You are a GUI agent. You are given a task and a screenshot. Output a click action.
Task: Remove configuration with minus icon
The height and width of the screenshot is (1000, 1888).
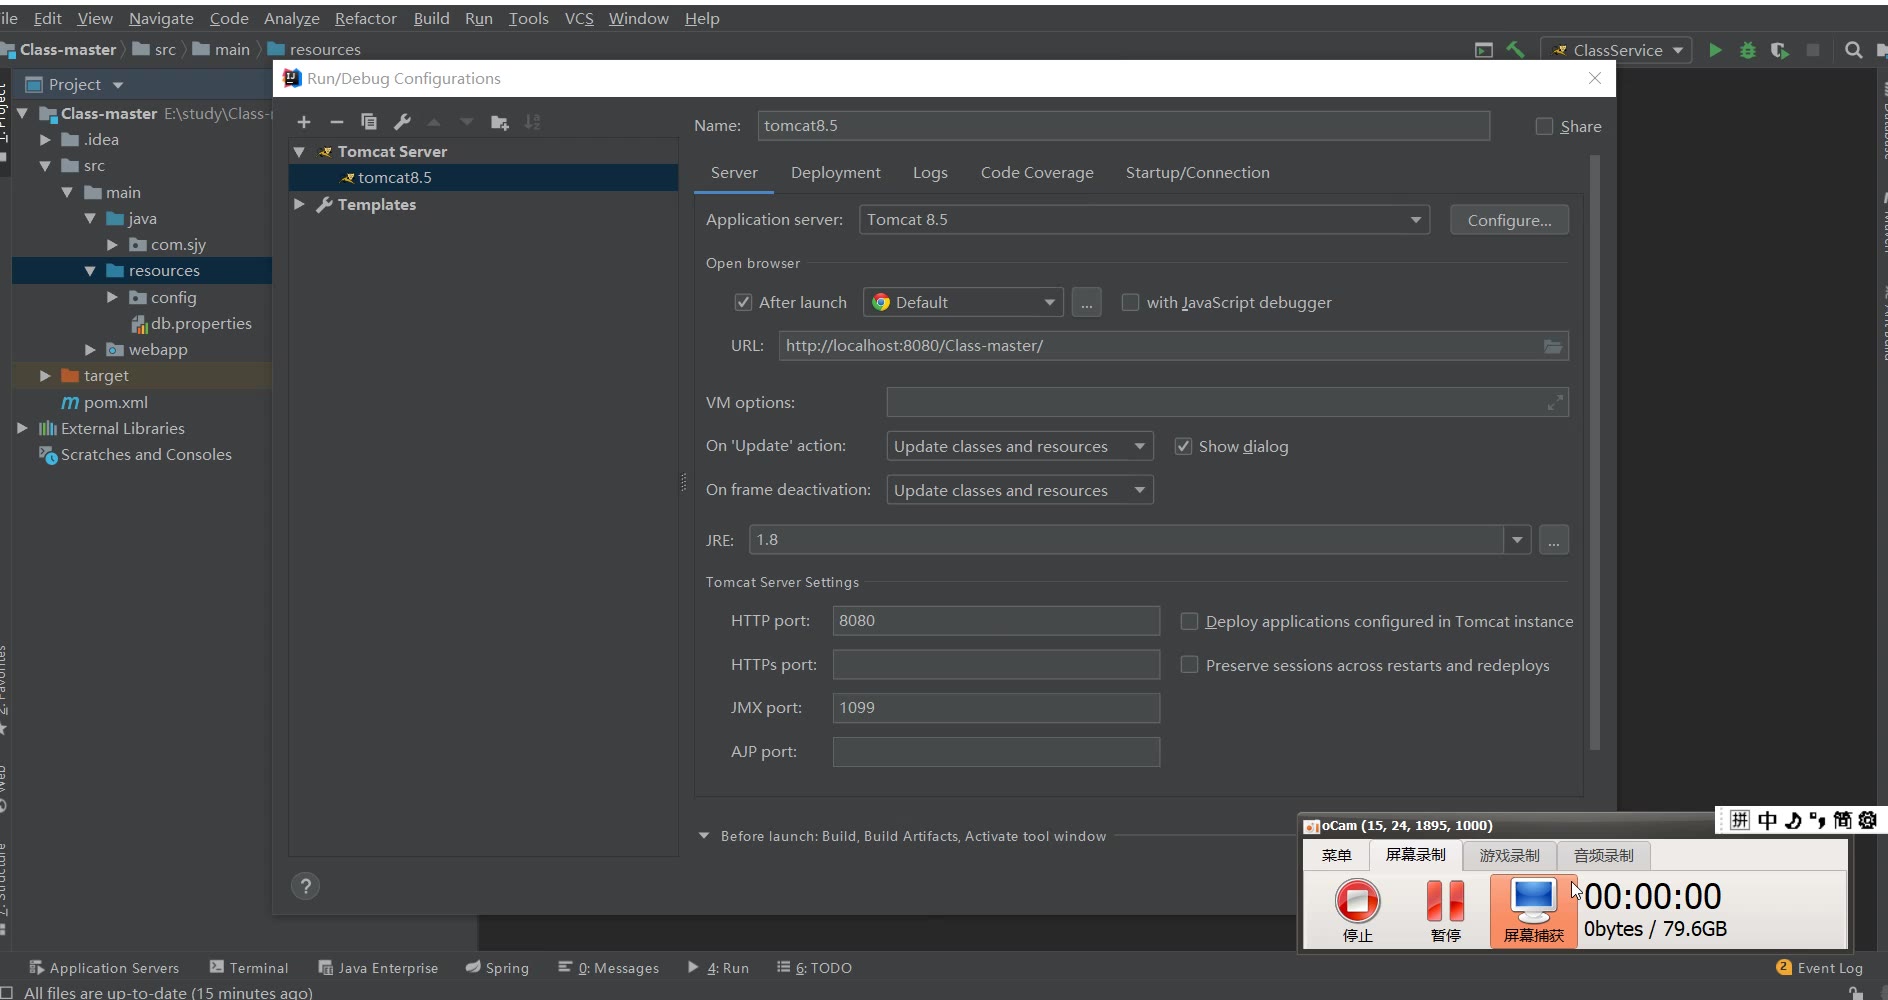click(337, 122)
